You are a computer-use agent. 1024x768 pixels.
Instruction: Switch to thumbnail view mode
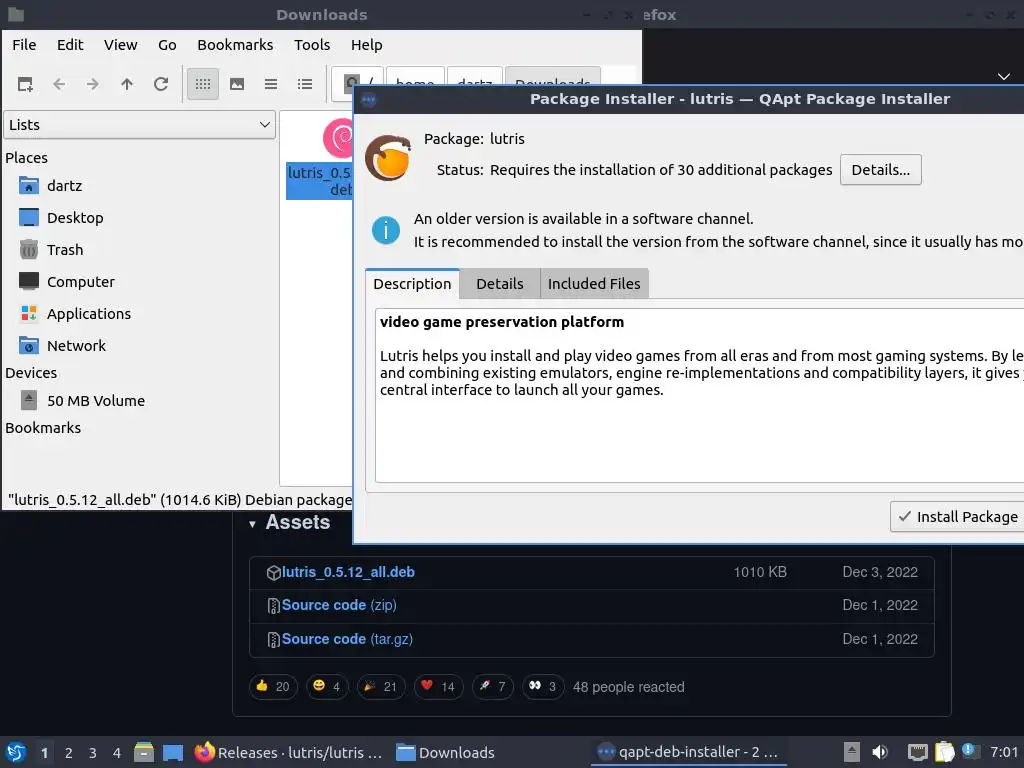[x=237, y=84]
